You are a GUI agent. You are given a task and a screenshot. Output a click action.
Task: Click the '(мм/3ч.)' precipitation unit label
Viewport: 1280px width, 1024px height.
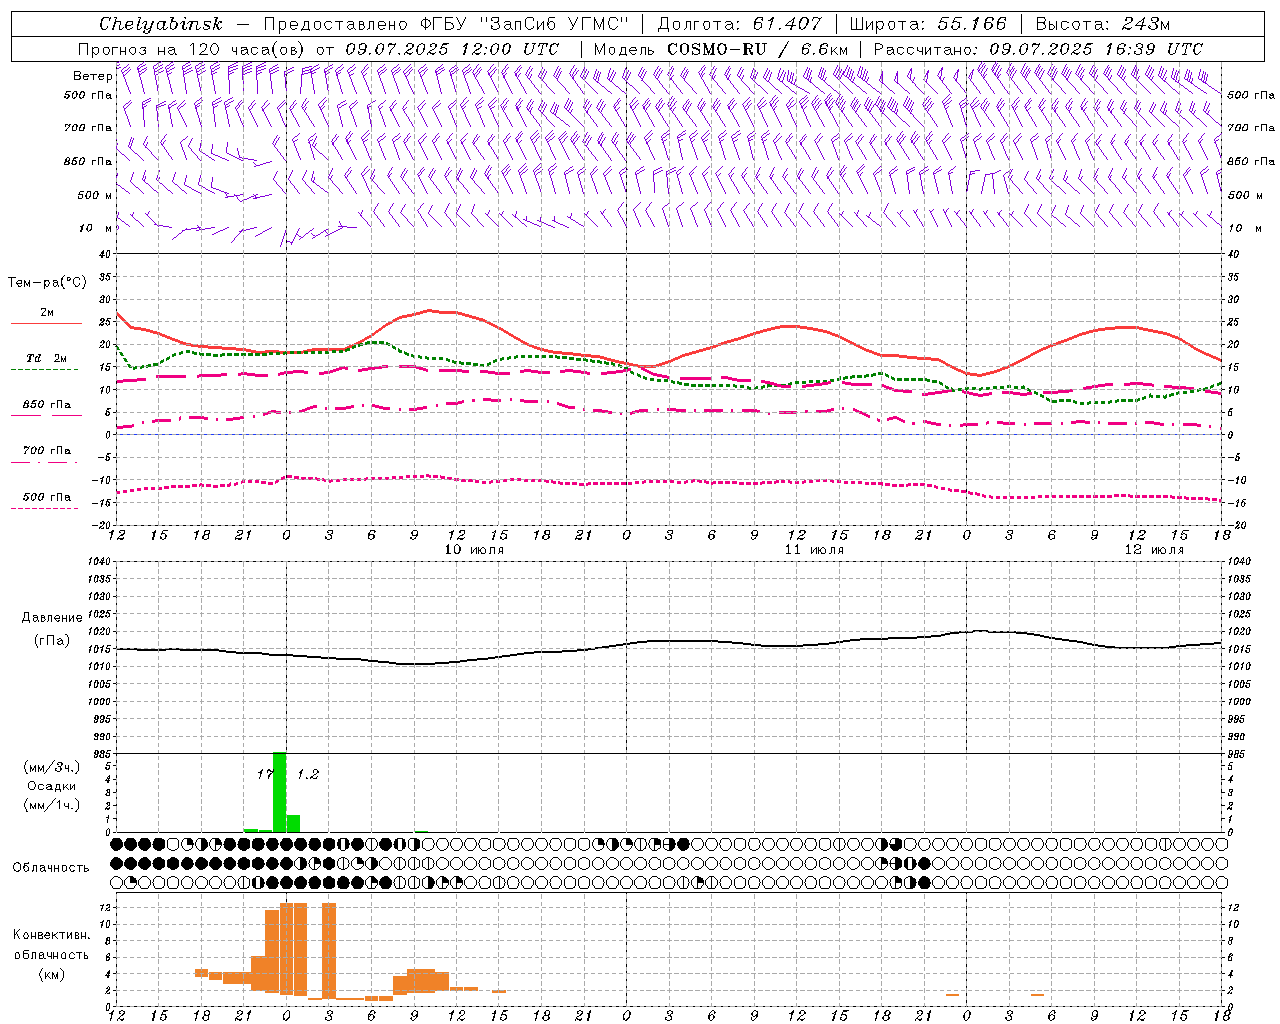(x=52, y=767)
